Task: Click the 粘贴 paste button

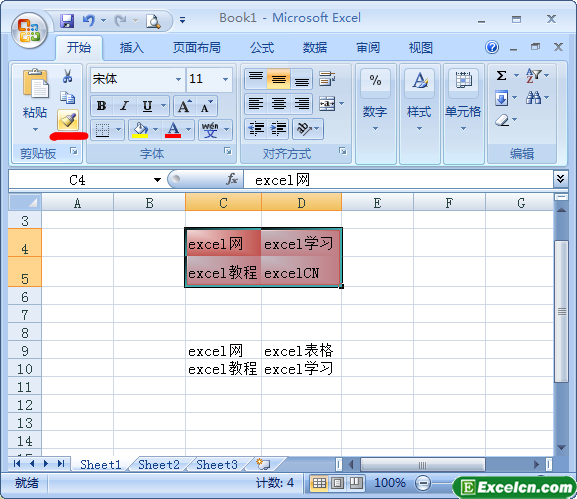Action: 35,99
